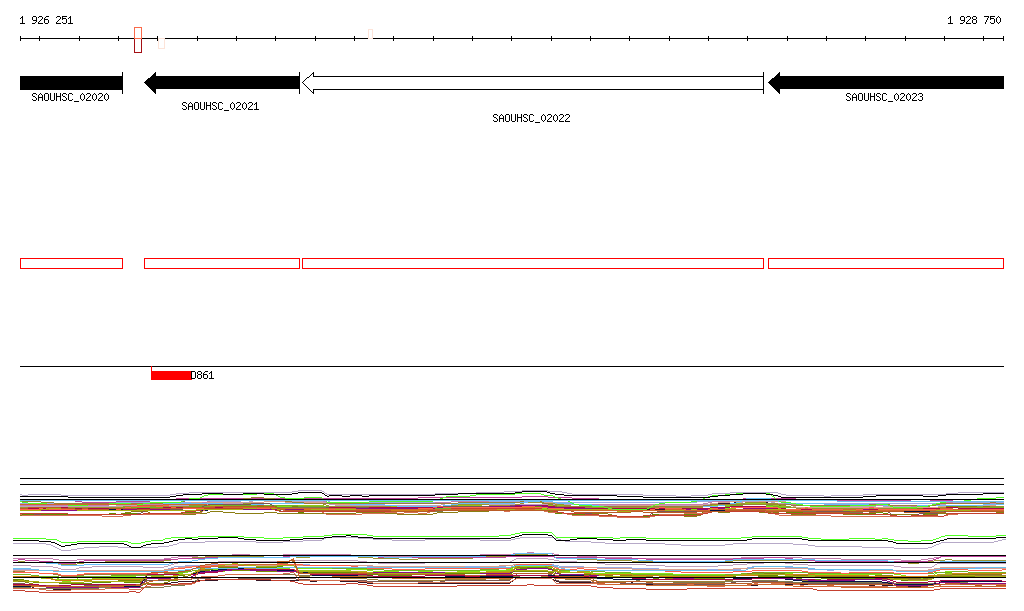Click the end coordinate 1 928 750
This screenshot has width=1024, height=611.
(974, 20)
